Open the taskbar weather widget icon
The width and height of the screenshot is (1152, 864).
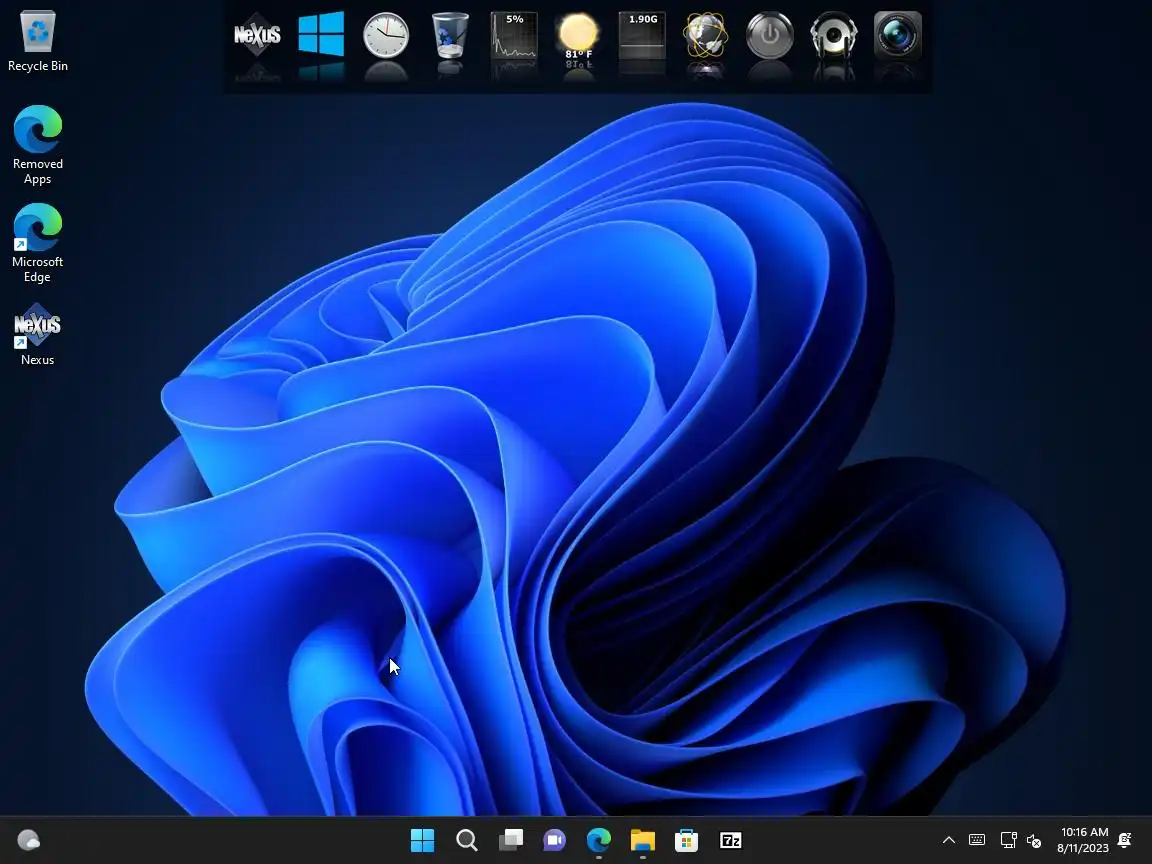coord(29,840)
